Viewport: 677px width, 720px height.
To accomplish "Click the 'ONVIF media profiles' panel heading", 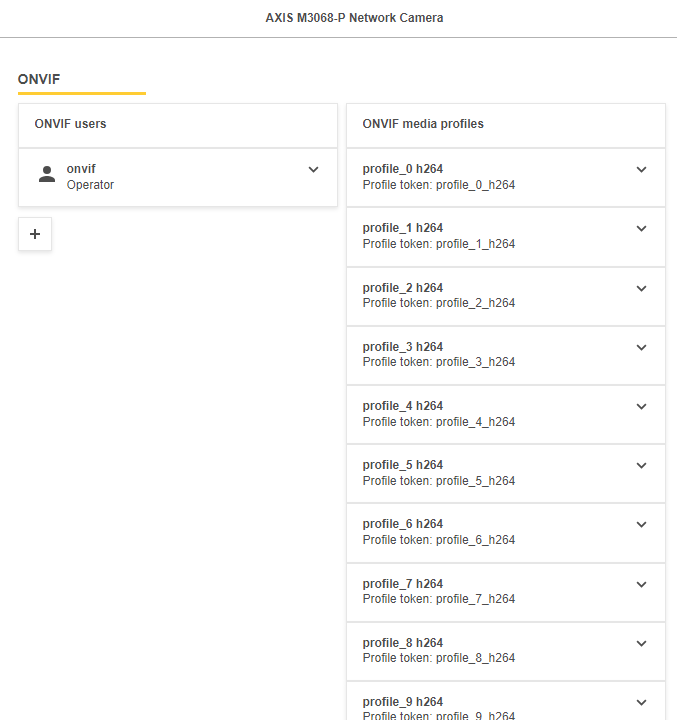I will pos(423,124).
